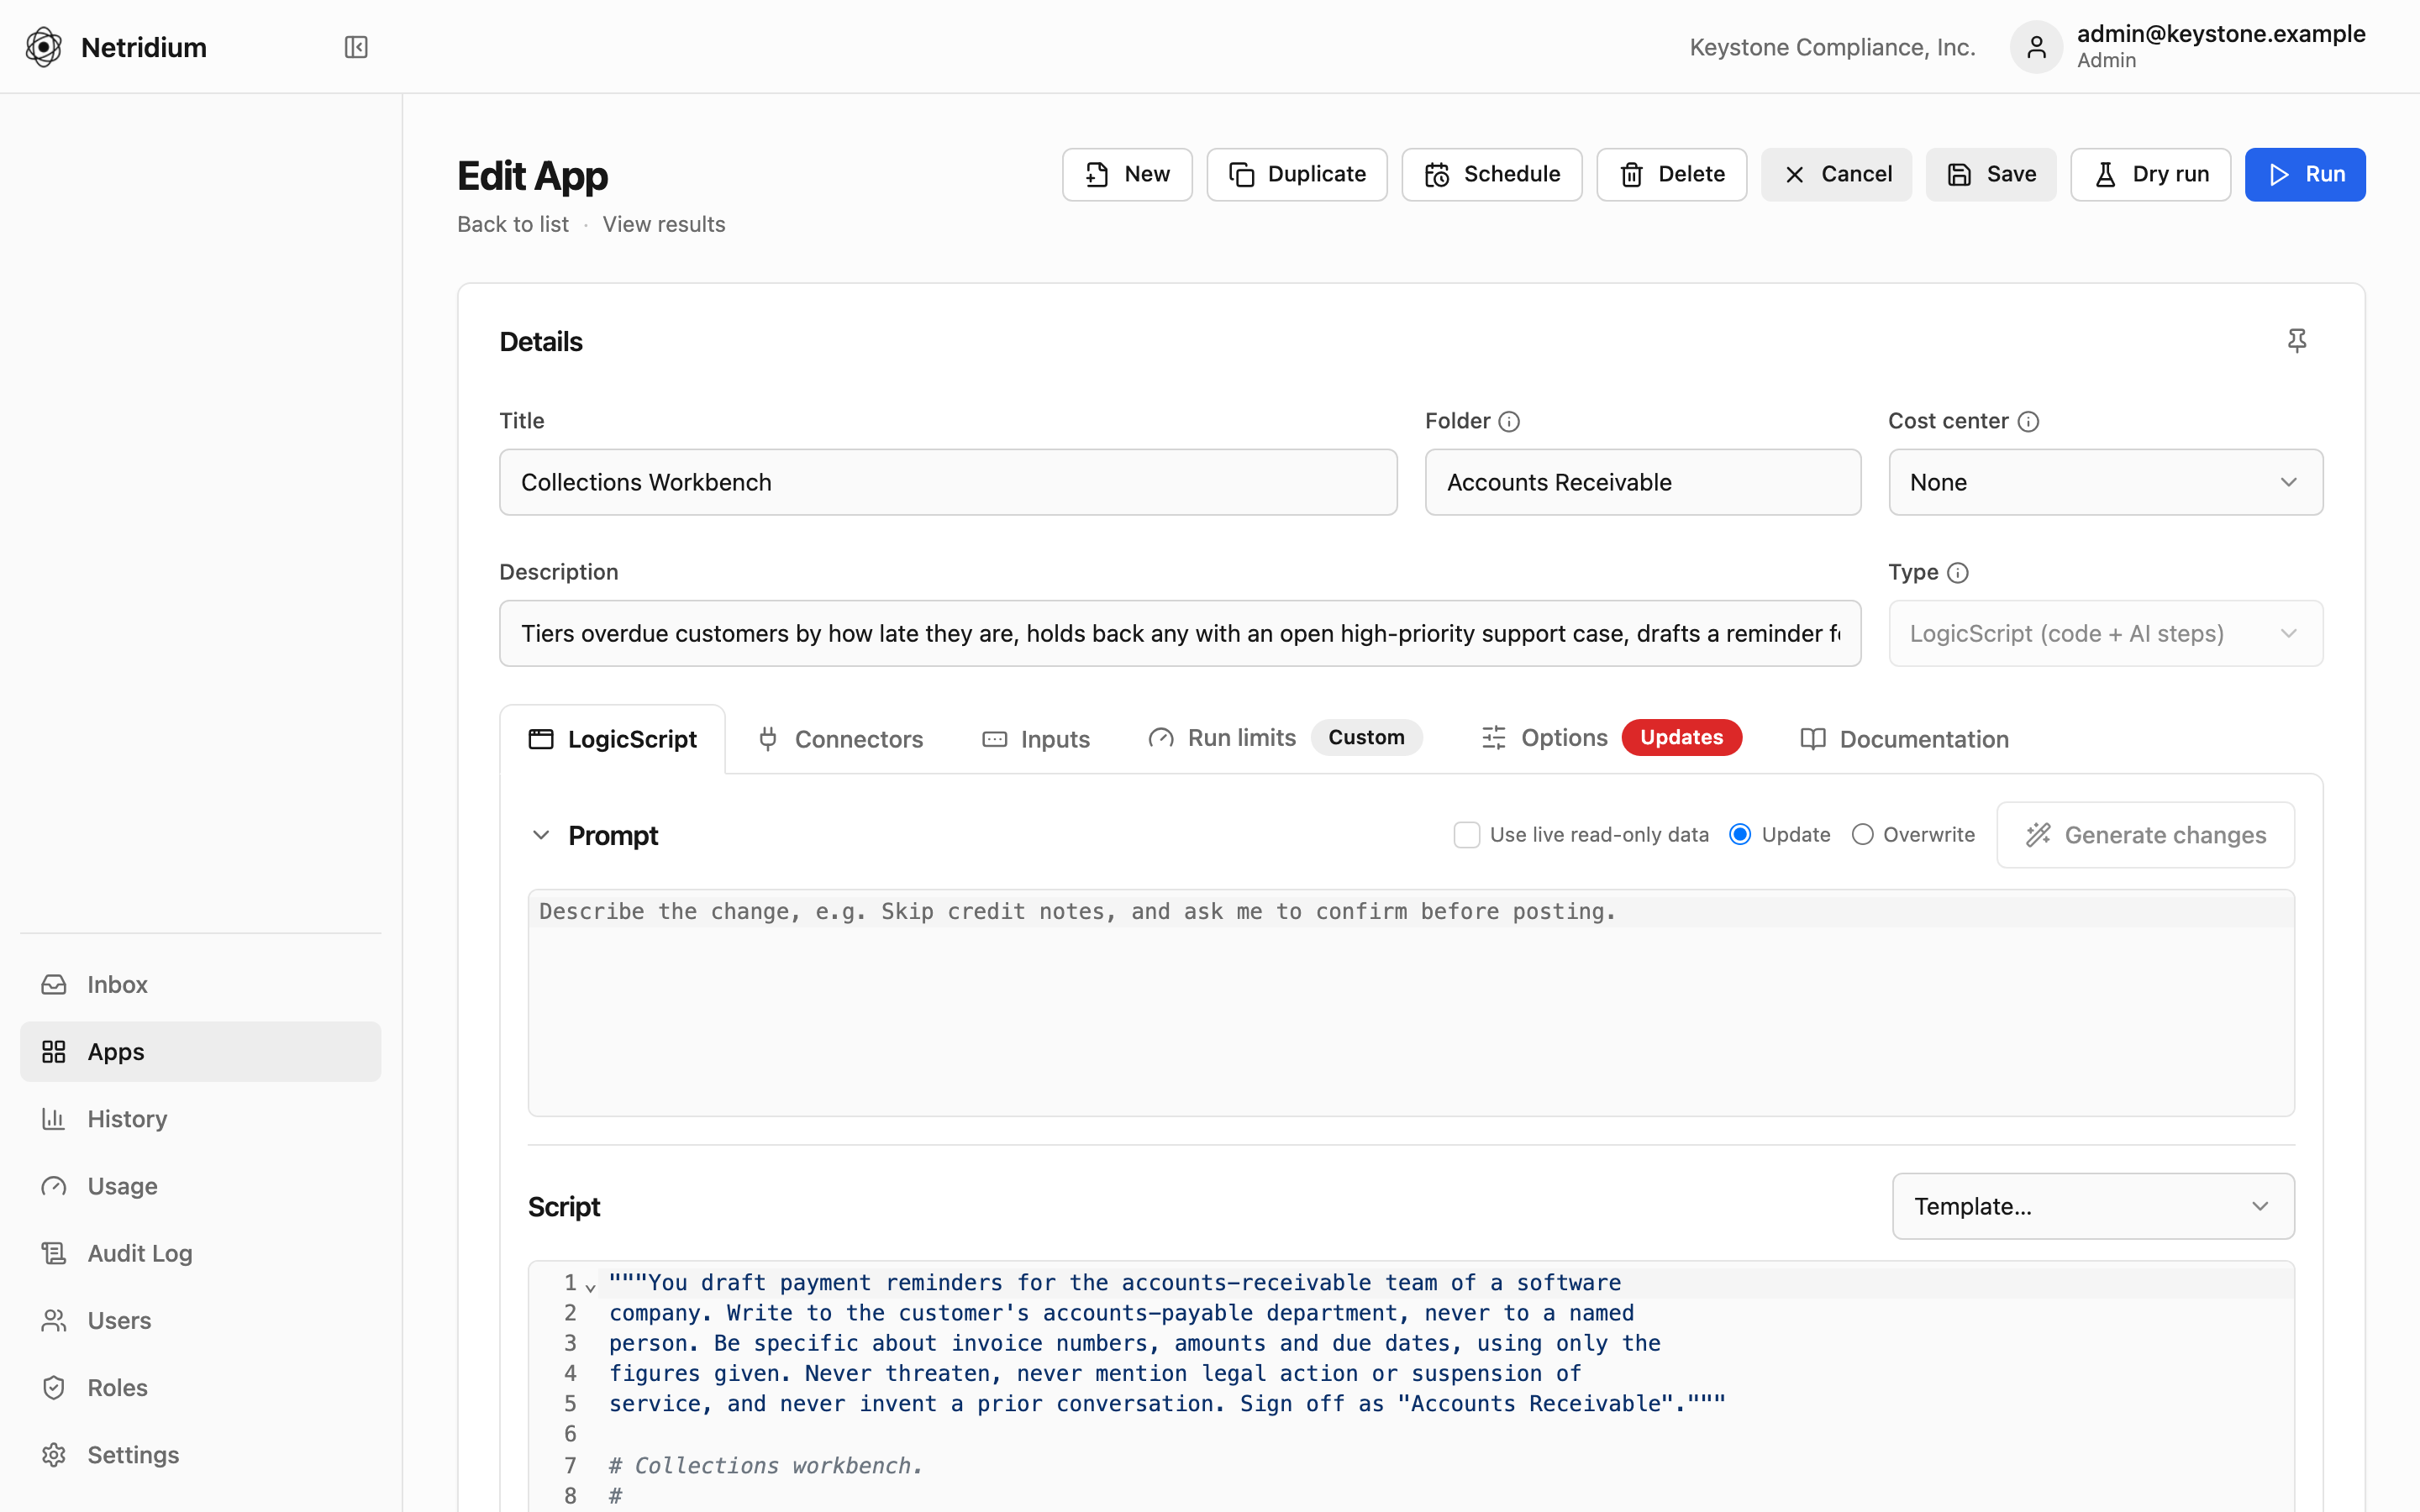Open the Type dropdown
2420x1512 pixels.
coord(2105,633)
